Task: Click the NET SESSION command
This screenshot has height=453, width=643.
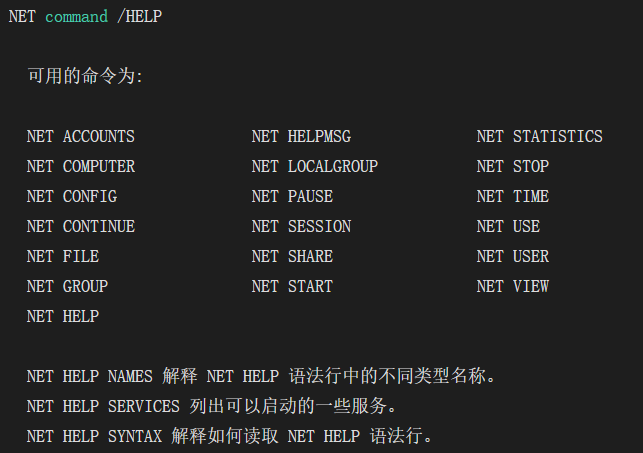Action: pyautogui.click(x=301, y=226)
